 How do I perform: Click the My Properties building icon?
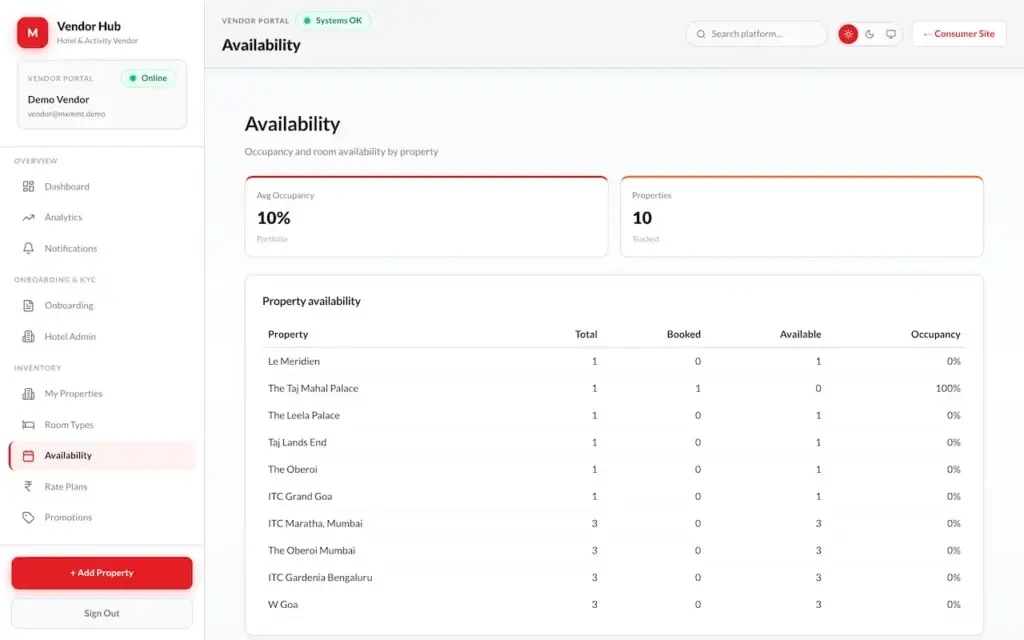28,394
